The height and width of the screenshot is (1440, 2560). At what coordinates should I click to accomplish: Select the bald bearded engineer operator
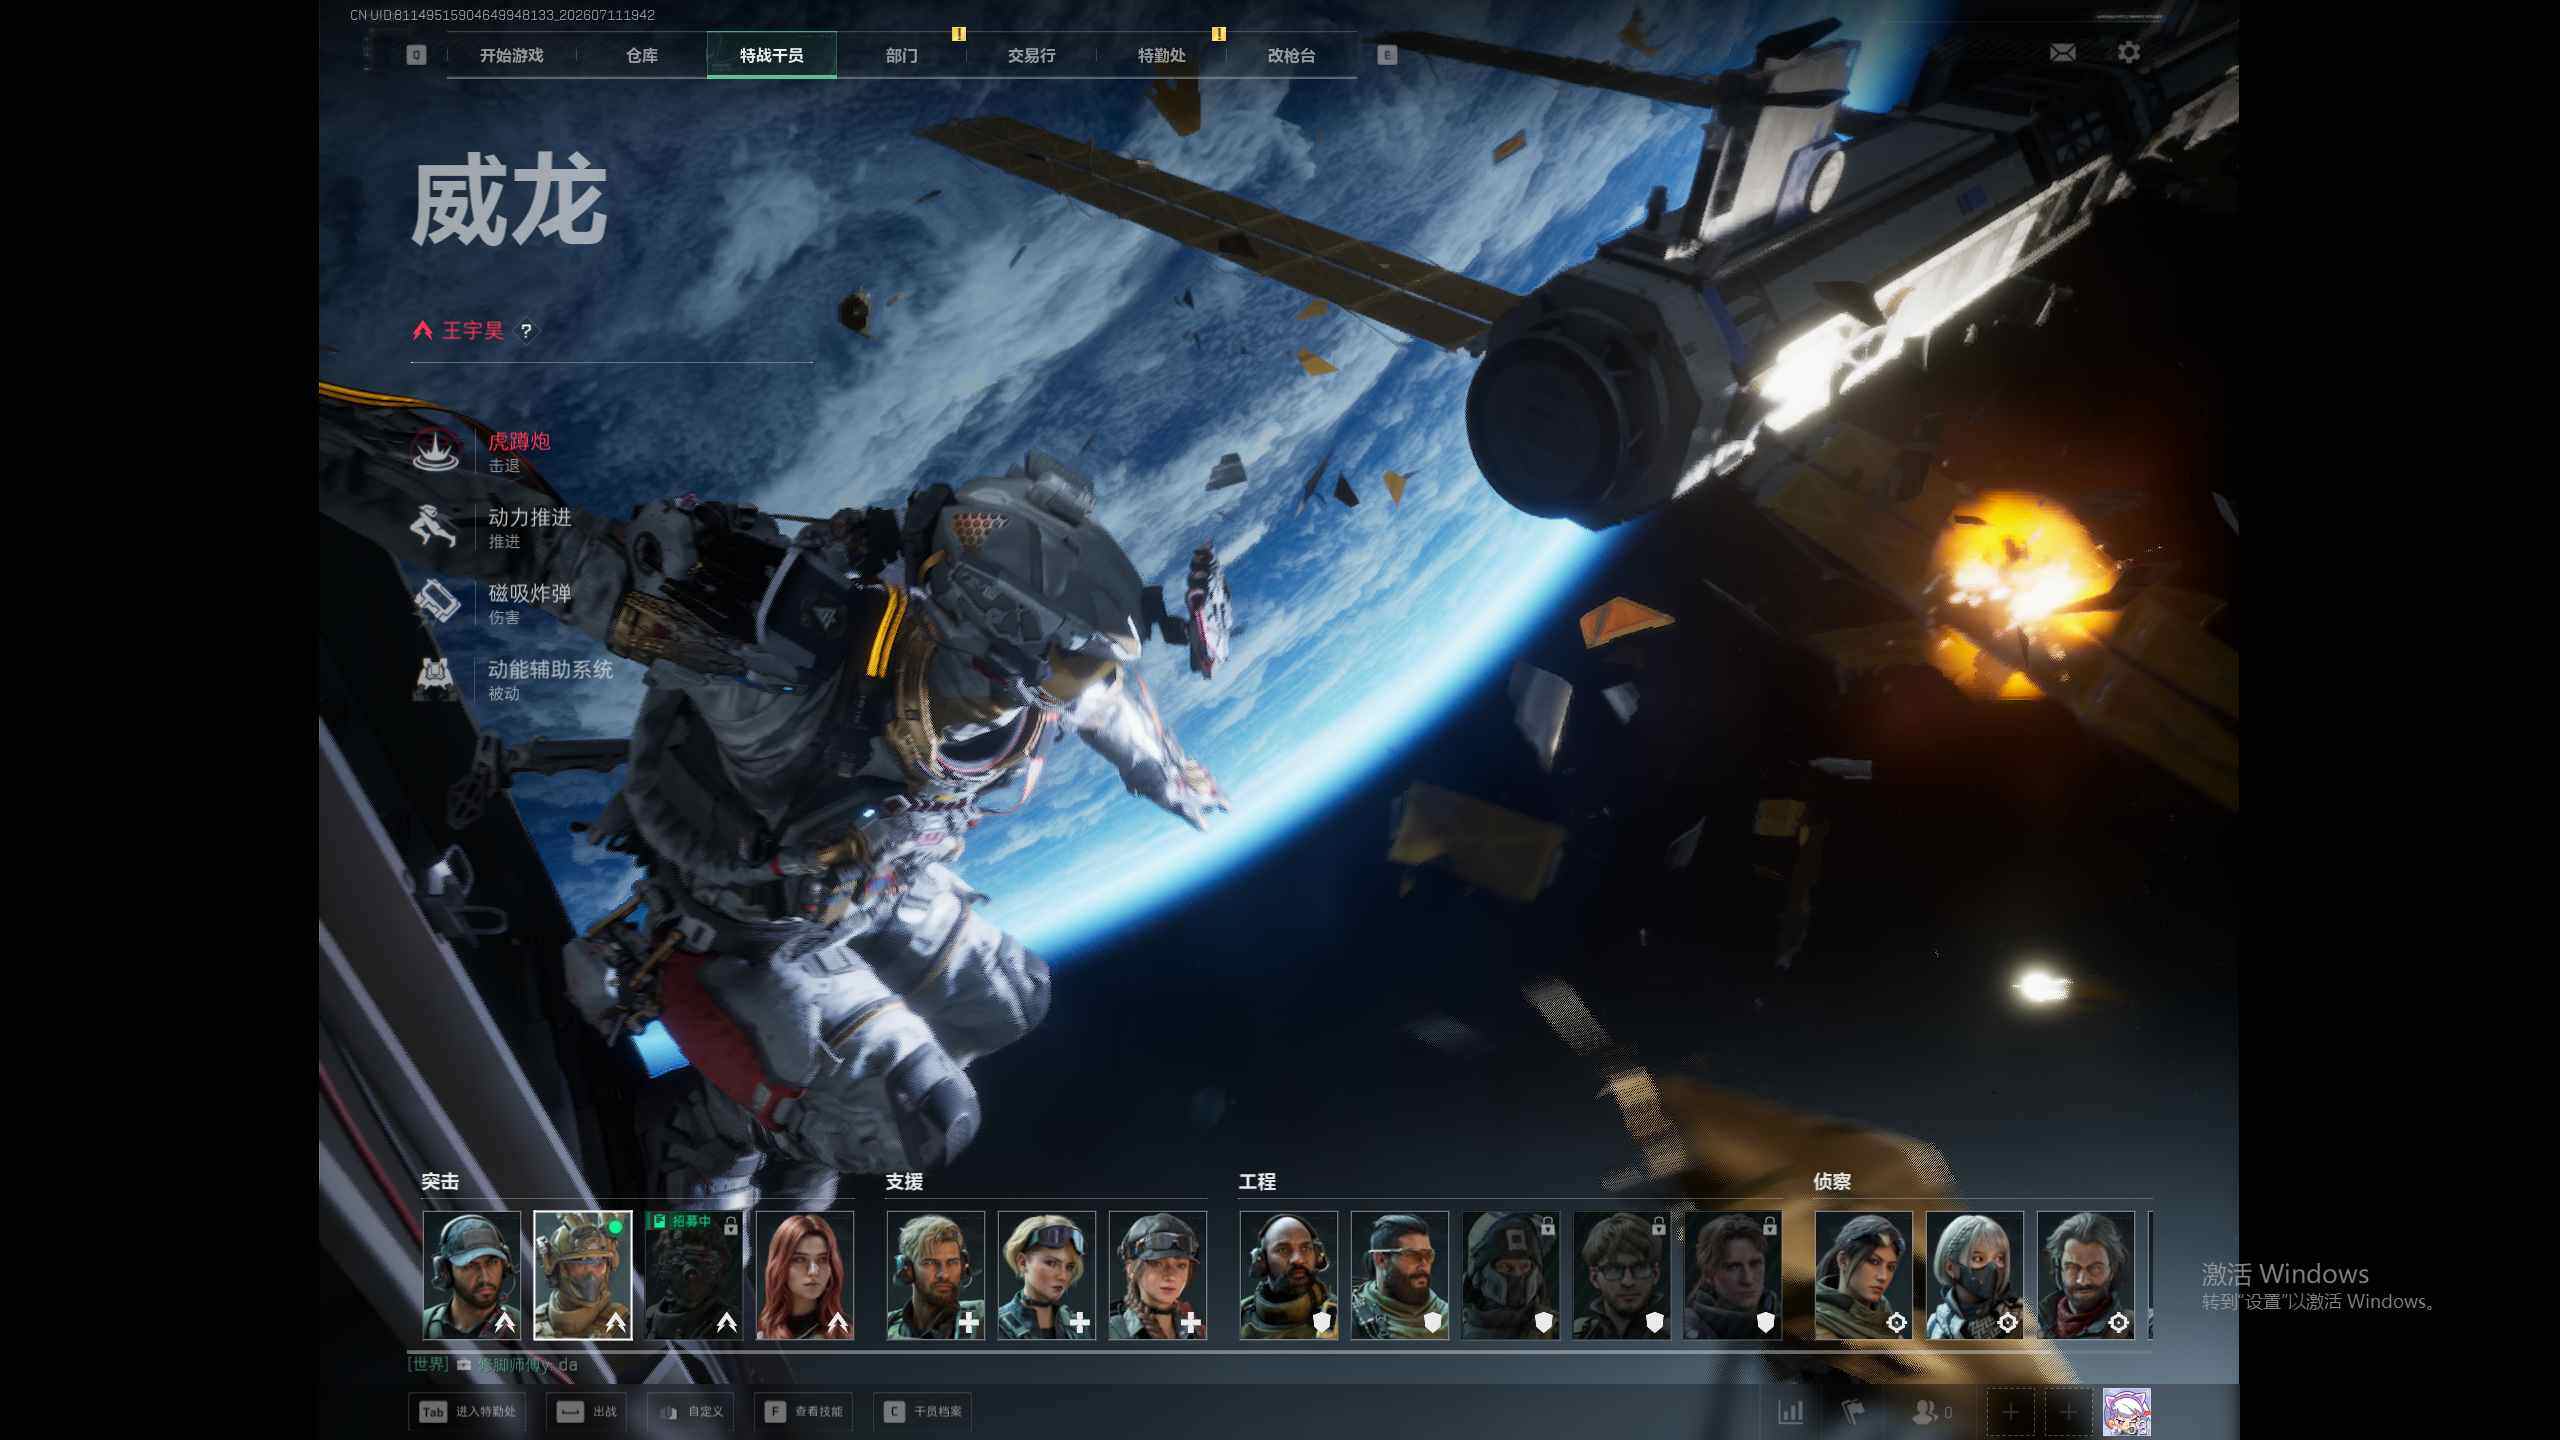pos(1289,1275)
